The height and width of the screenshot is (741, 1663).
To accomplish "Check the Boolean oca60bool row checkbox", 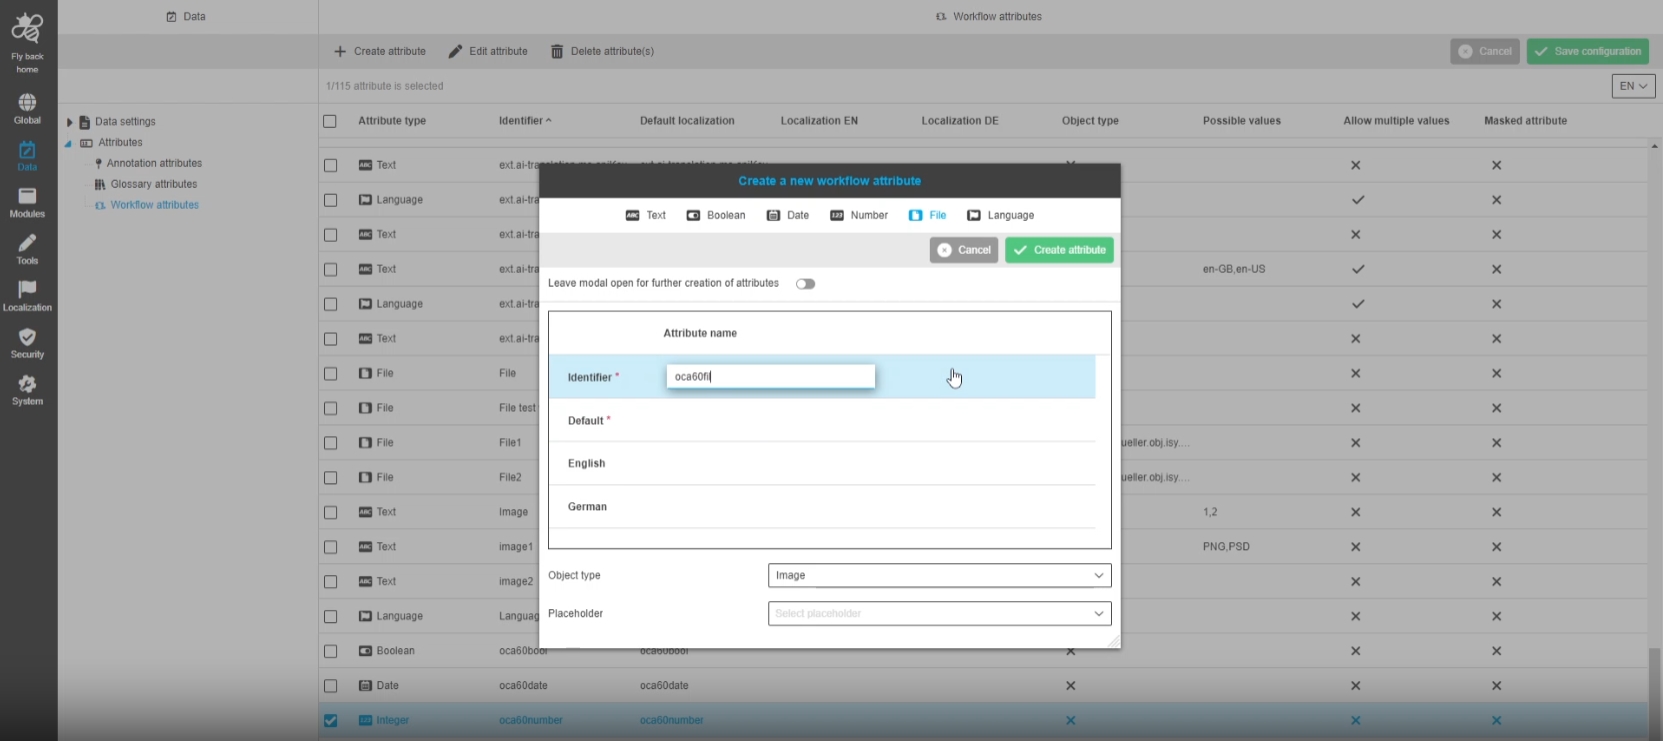I will tap(331, 651).
